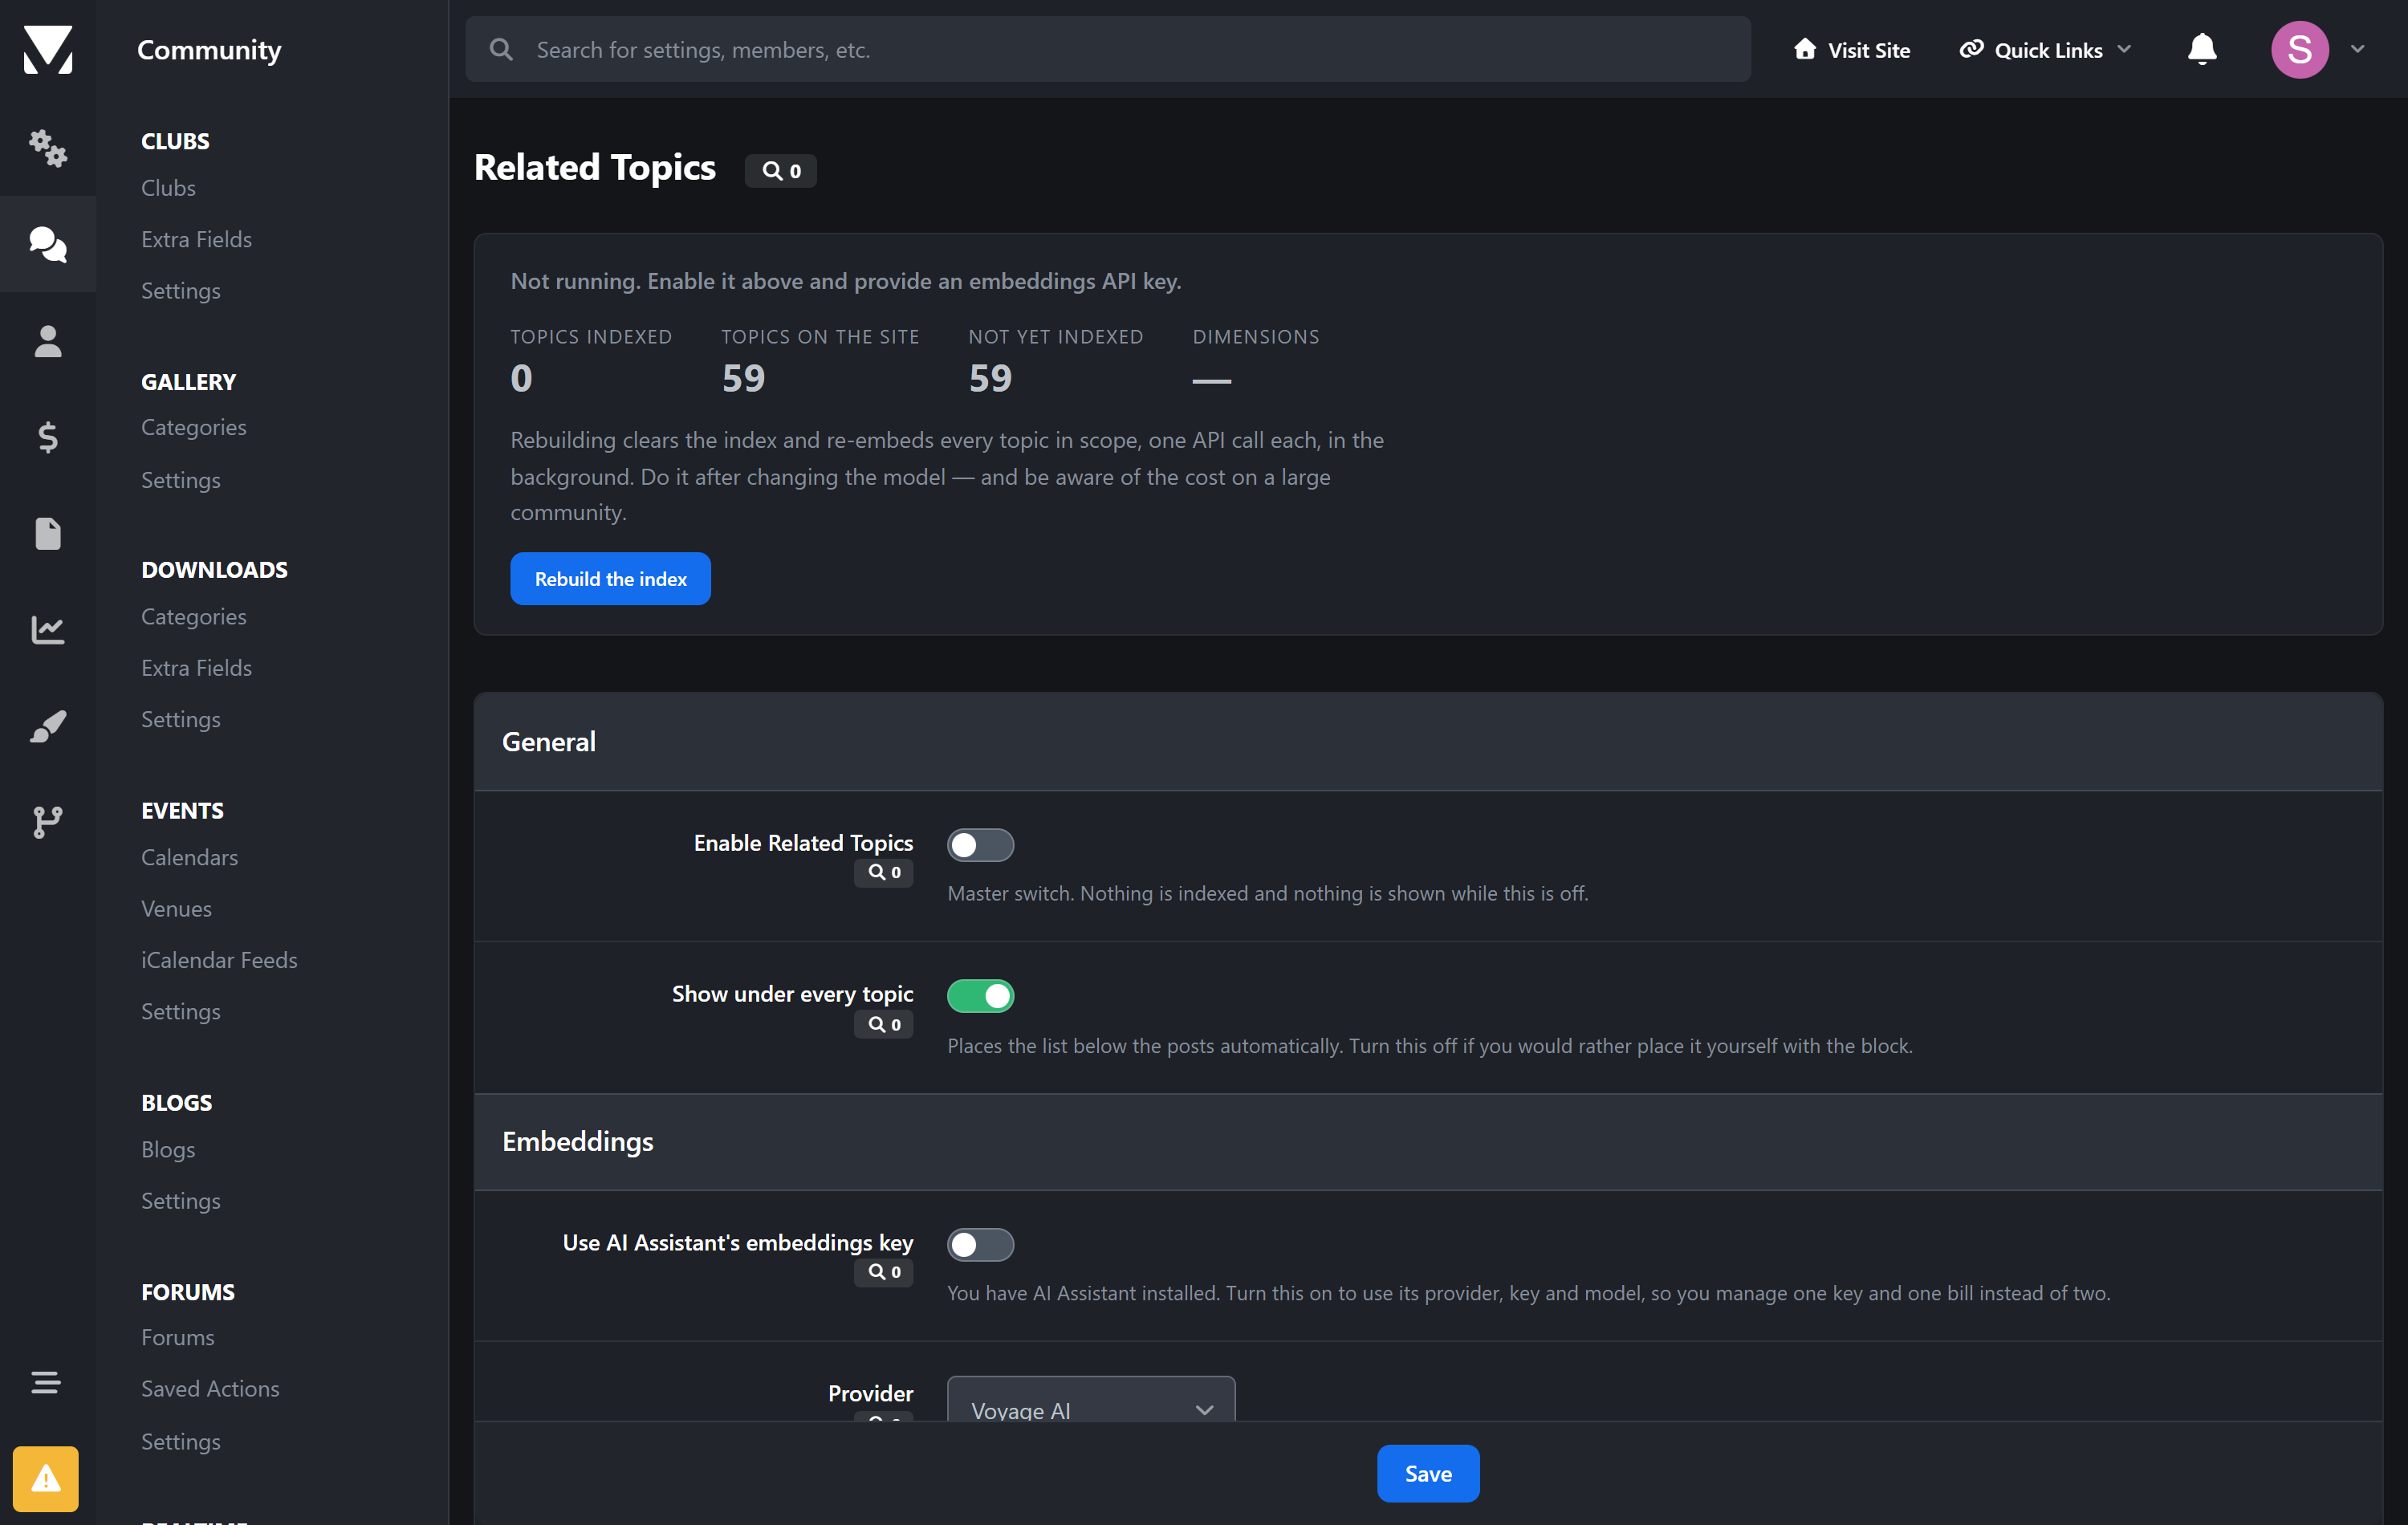Open the Provider dropdown showing Voyage AI

pyautogui.click(x=1091, y=1400)
